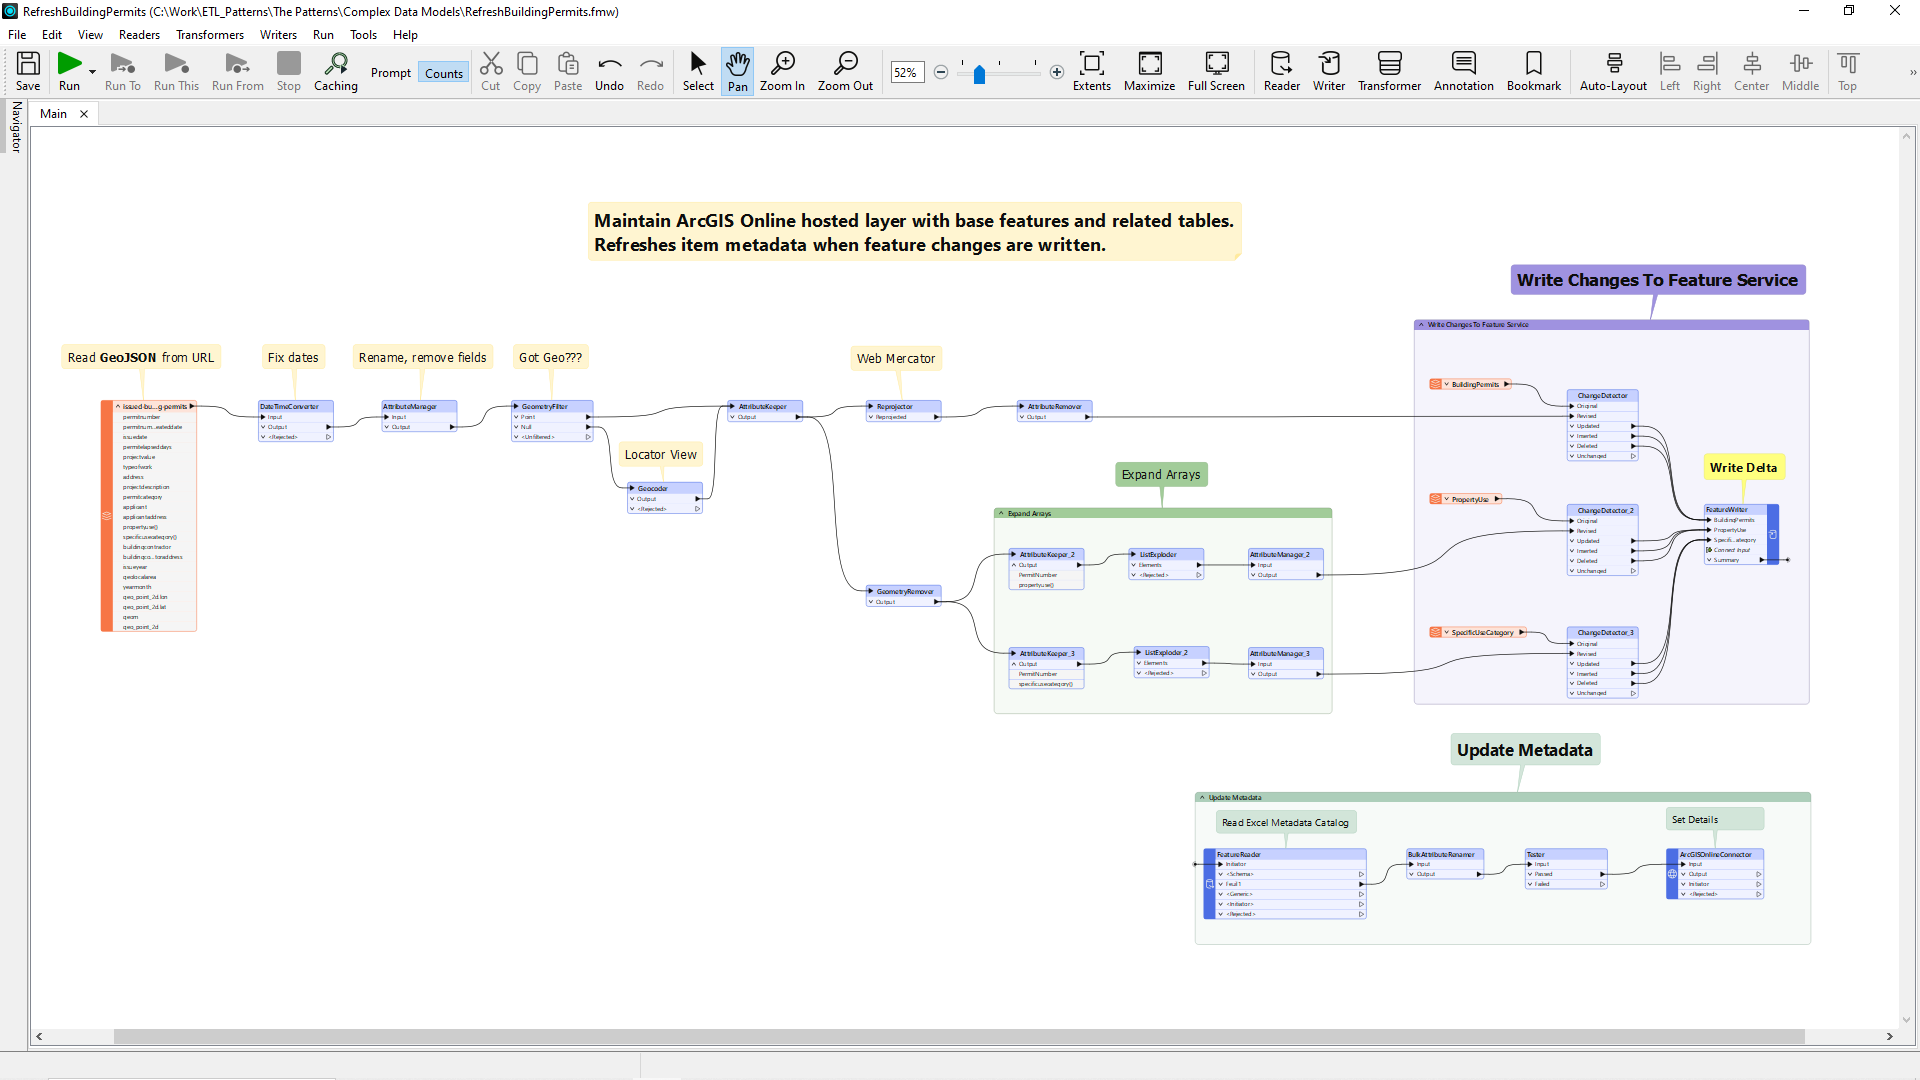1920x1080 pixels.
Task: Select the Pan tool
Action: [737, 70]
